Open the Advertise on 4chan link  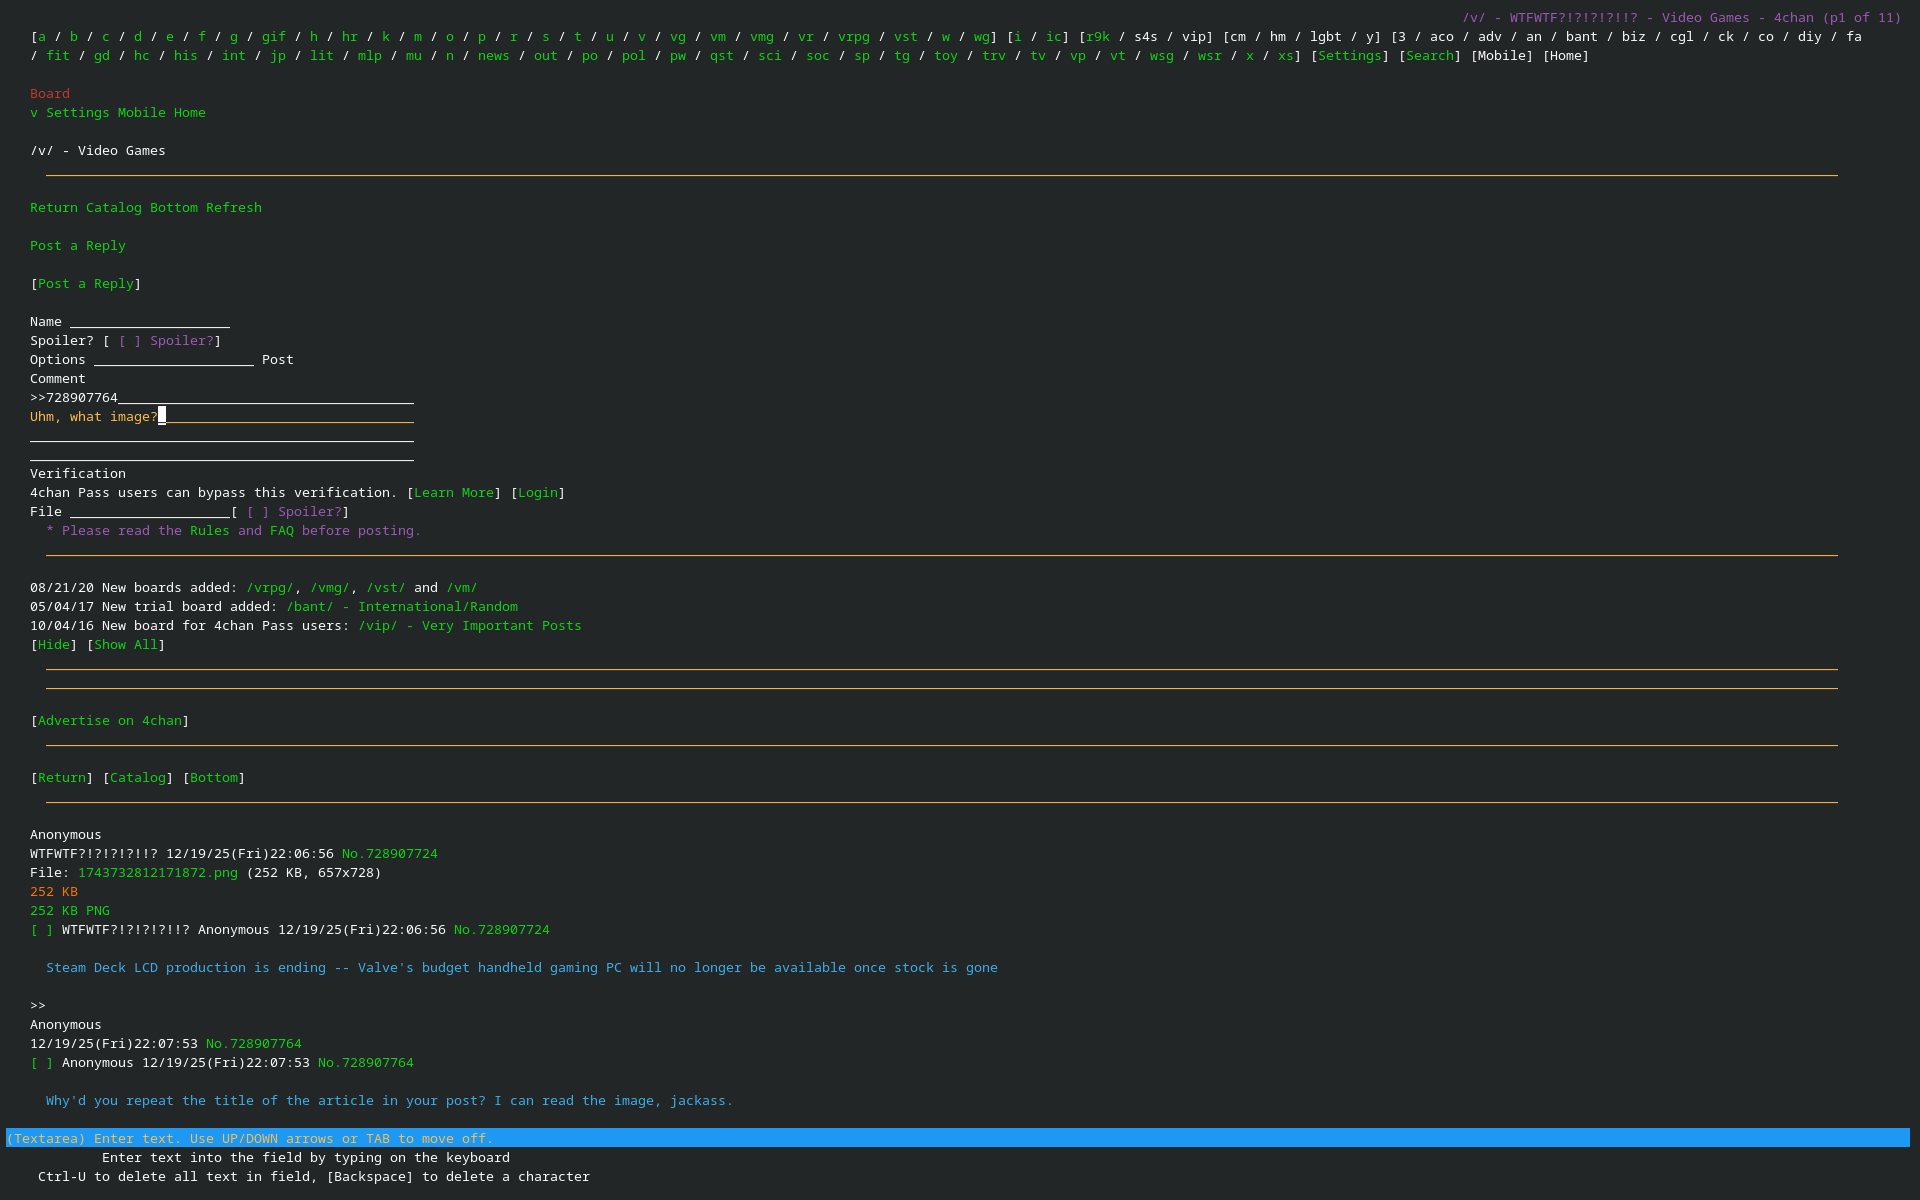(x=110, y=721)
